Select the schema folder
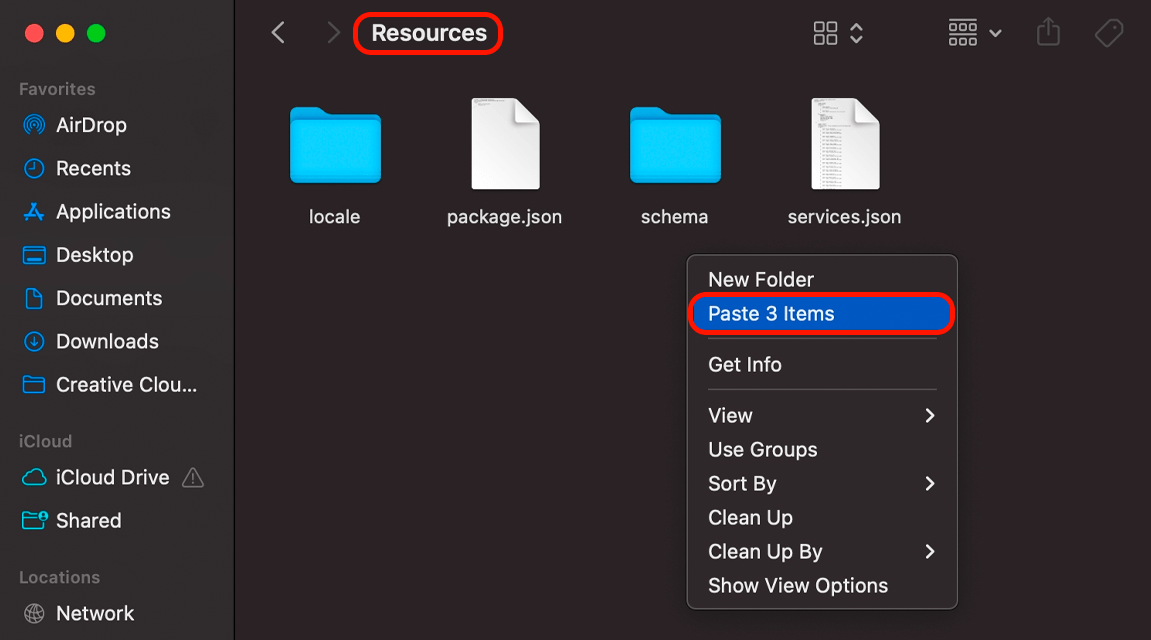This screenshot has width=1151, height=640. tap(675, 145)
